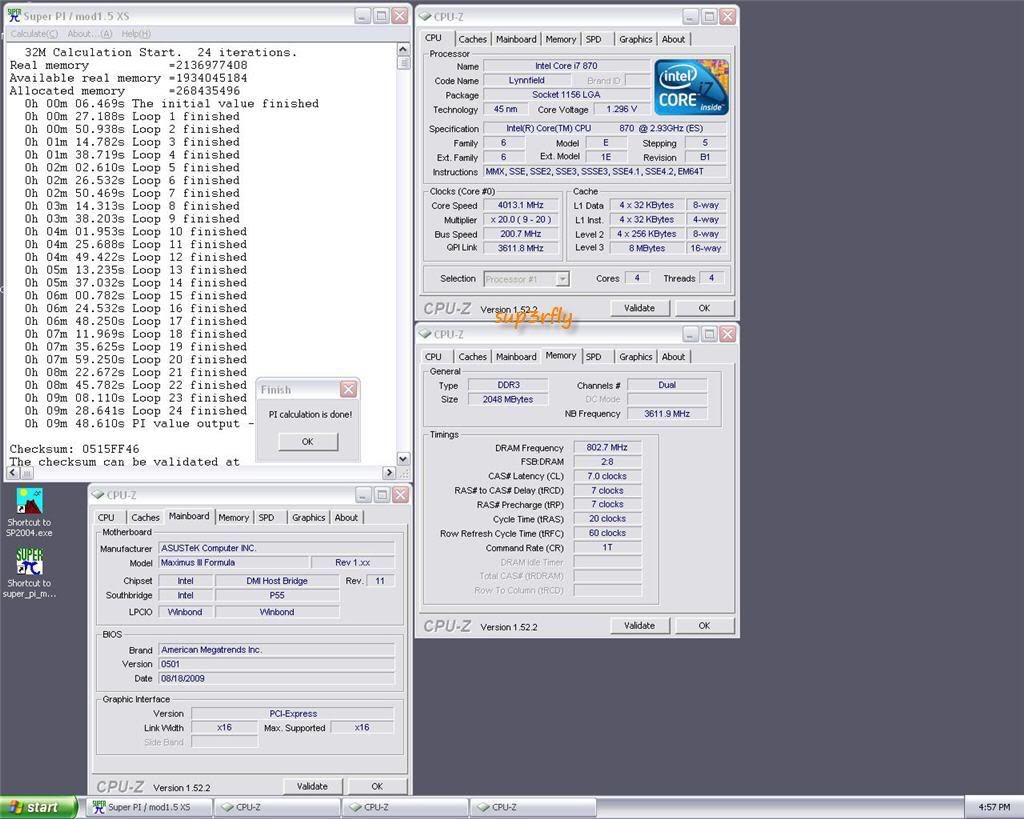
Task: Click the Intel Core i7 Inside logo
Action: (x=690, y=86)
